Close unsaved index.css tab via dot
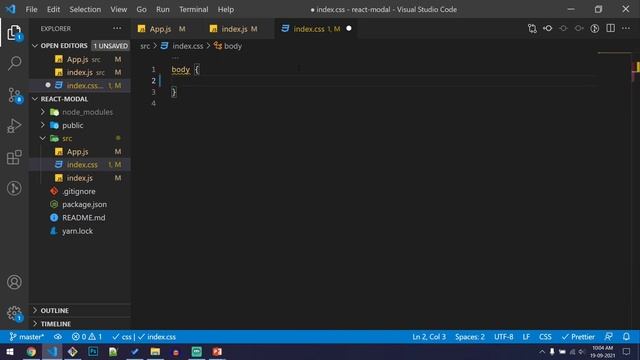Screen dimensions: 640x360 click(349, 29)
